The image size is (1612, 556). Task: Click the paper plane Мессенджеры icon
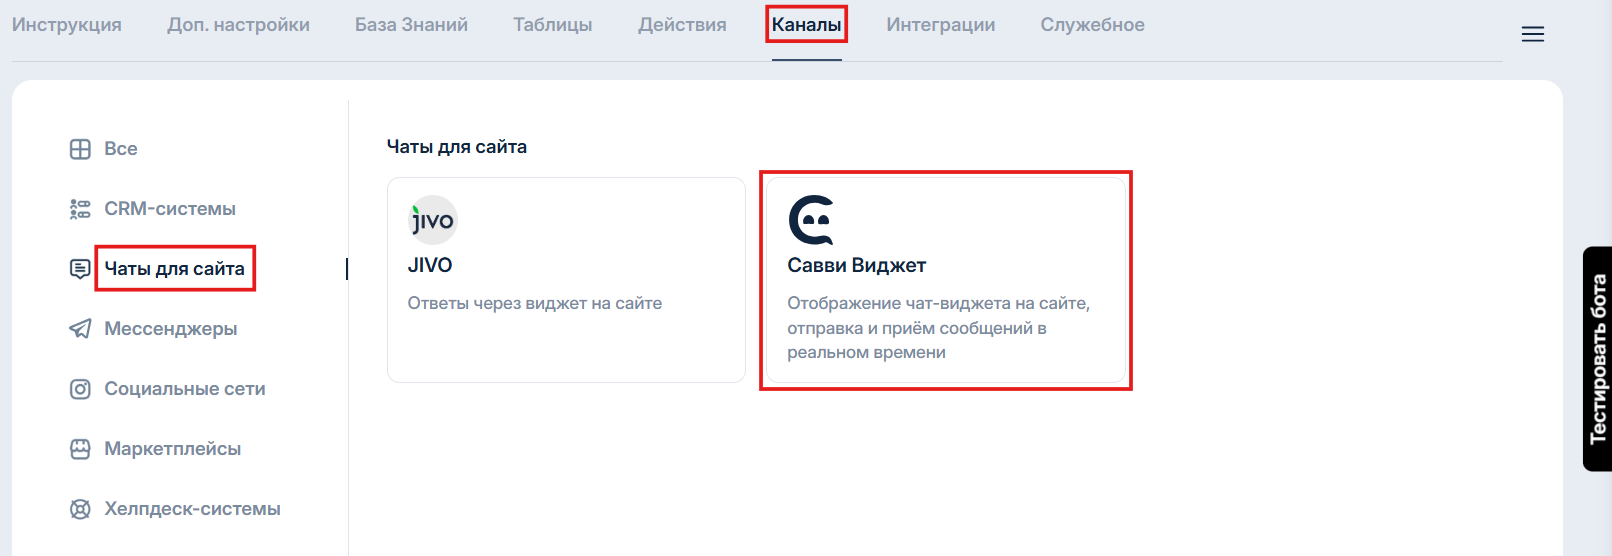click(80, 329)
